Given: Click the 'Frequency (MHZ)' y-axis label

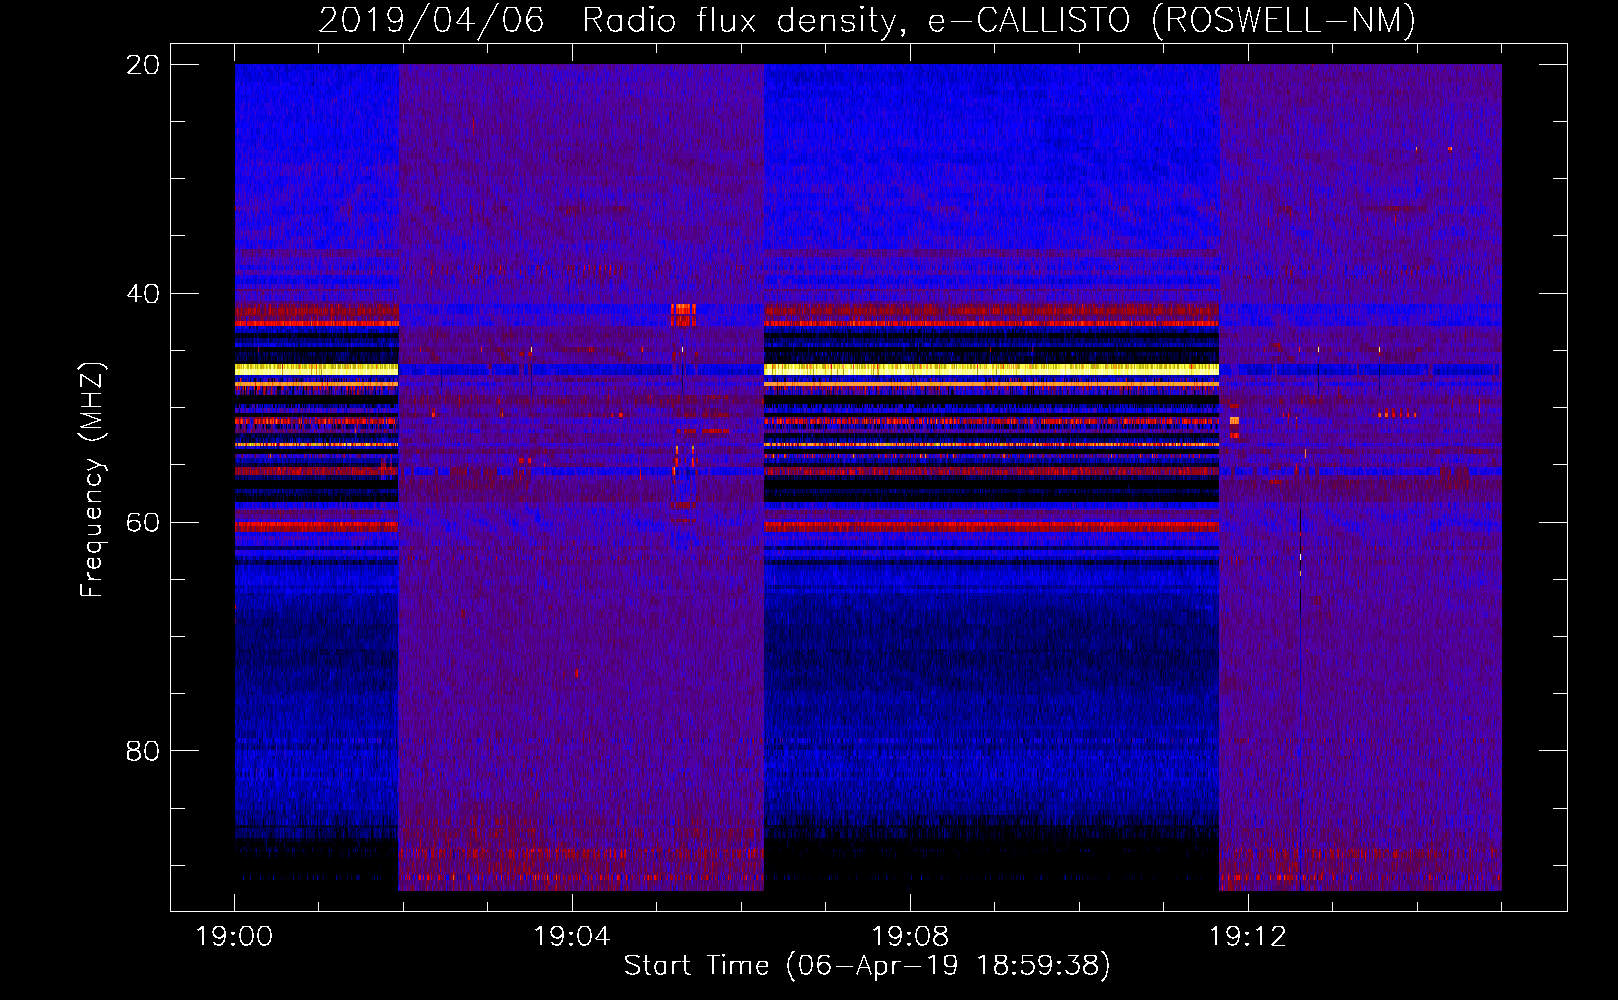Looking at the screenshot, I should (92, 480).
